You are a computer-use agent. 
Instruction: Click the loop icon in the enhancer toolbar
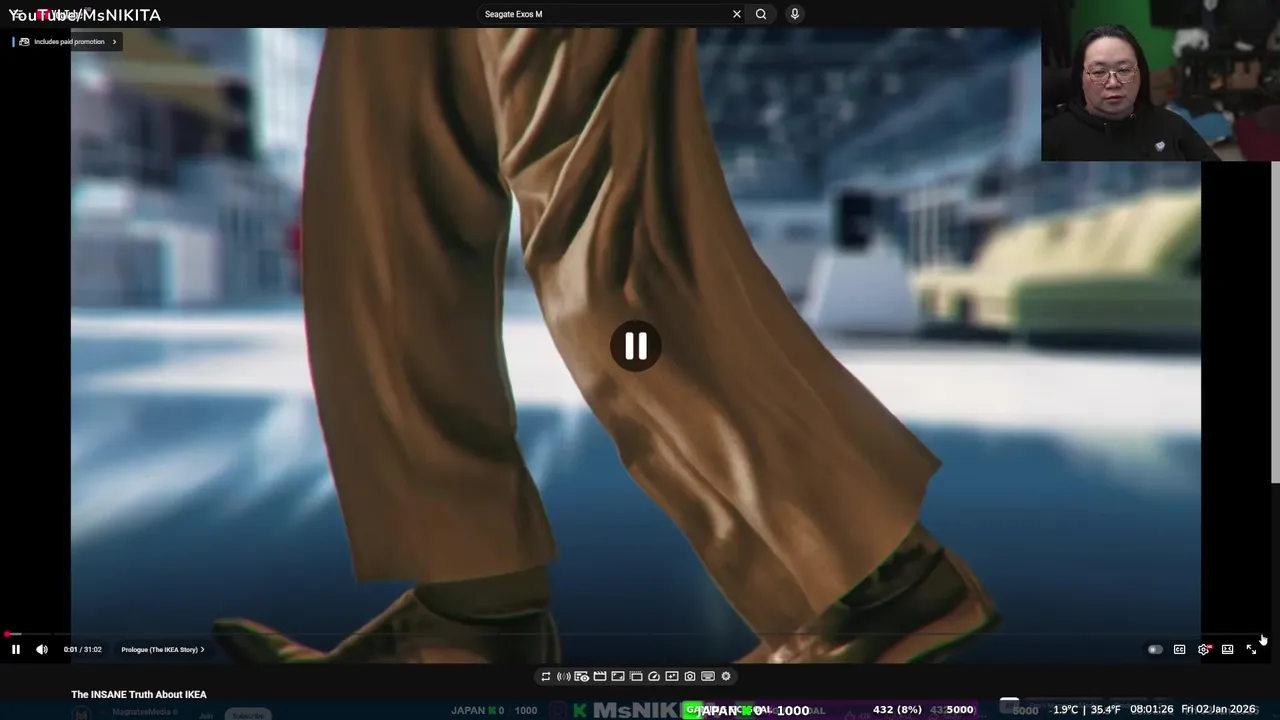point(546,677)
